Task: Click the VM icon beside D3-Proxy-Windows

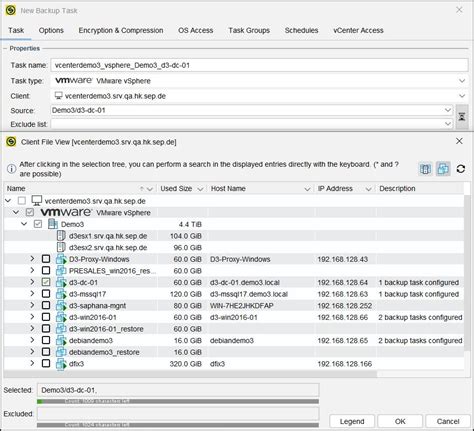Action: pos(61,259)
